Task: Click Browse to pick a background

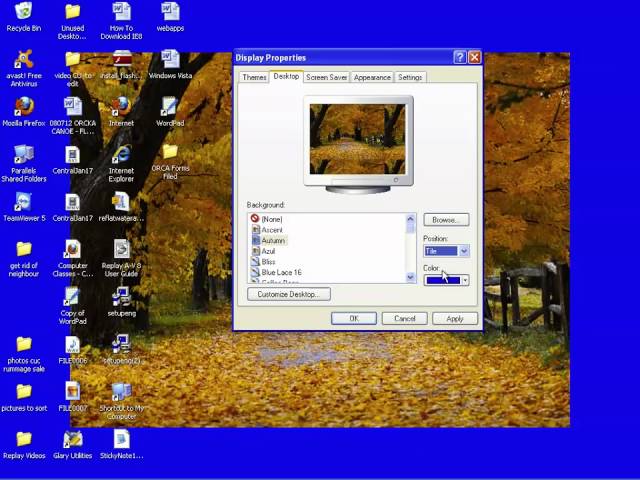Action: pyautogui.click(x=446, y=220)
